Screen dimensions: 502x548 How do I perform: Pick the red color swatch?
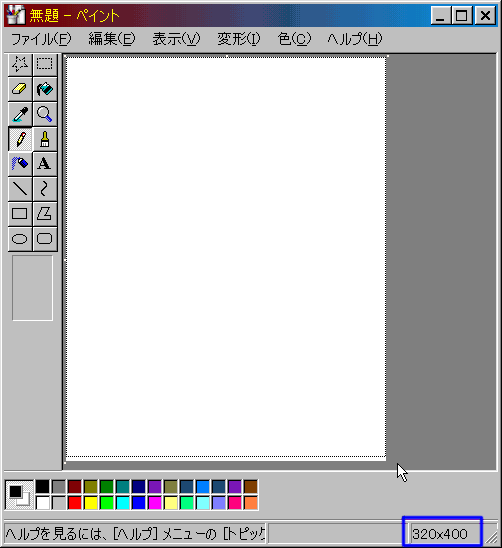75,503
